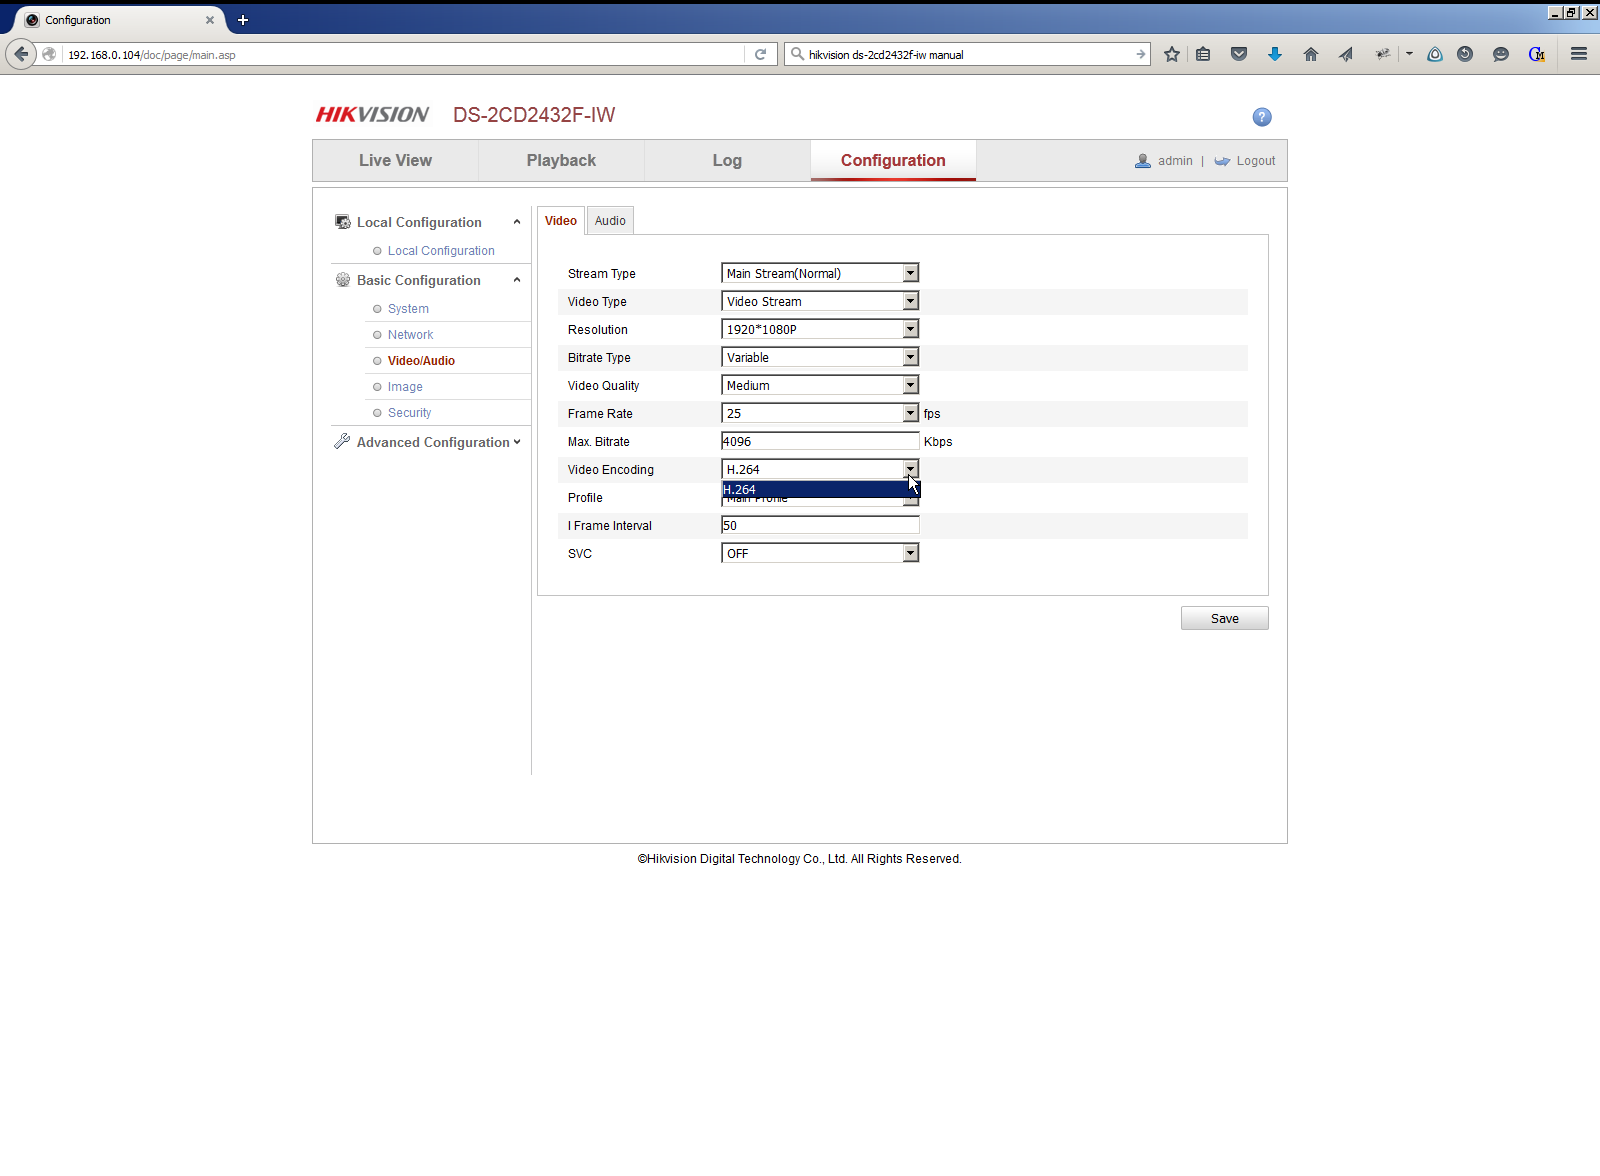This screenshot has width=1600, height=1176.
Task: Click the Hikvision logo
Action: [x=372, y=115]
